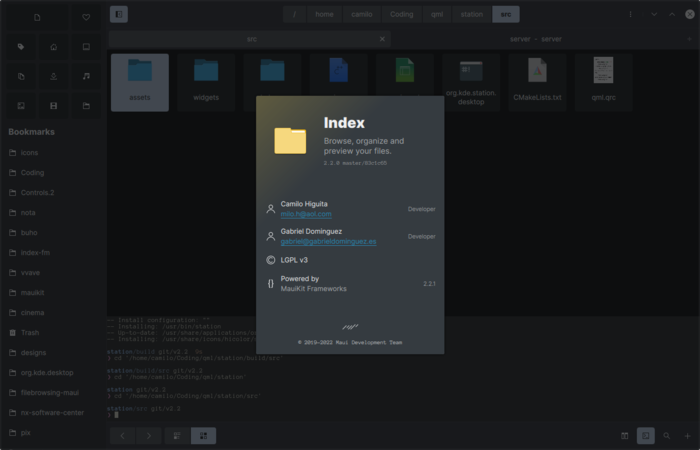Go to home in the path bar
This screenshot has height=450, width=700.
coord(324,14)
